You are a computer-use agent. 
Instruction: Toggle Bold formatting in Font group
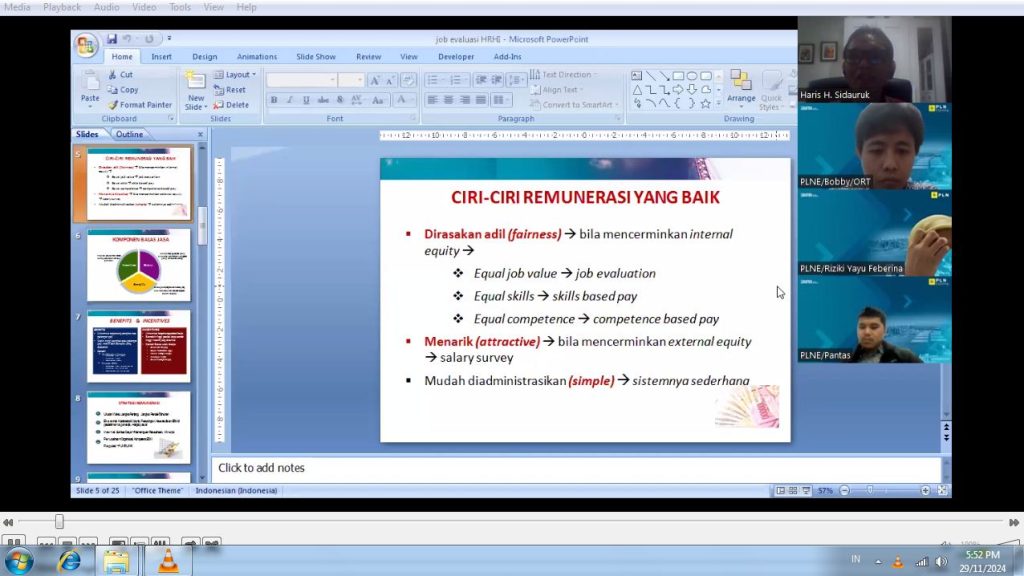(274, 100)
